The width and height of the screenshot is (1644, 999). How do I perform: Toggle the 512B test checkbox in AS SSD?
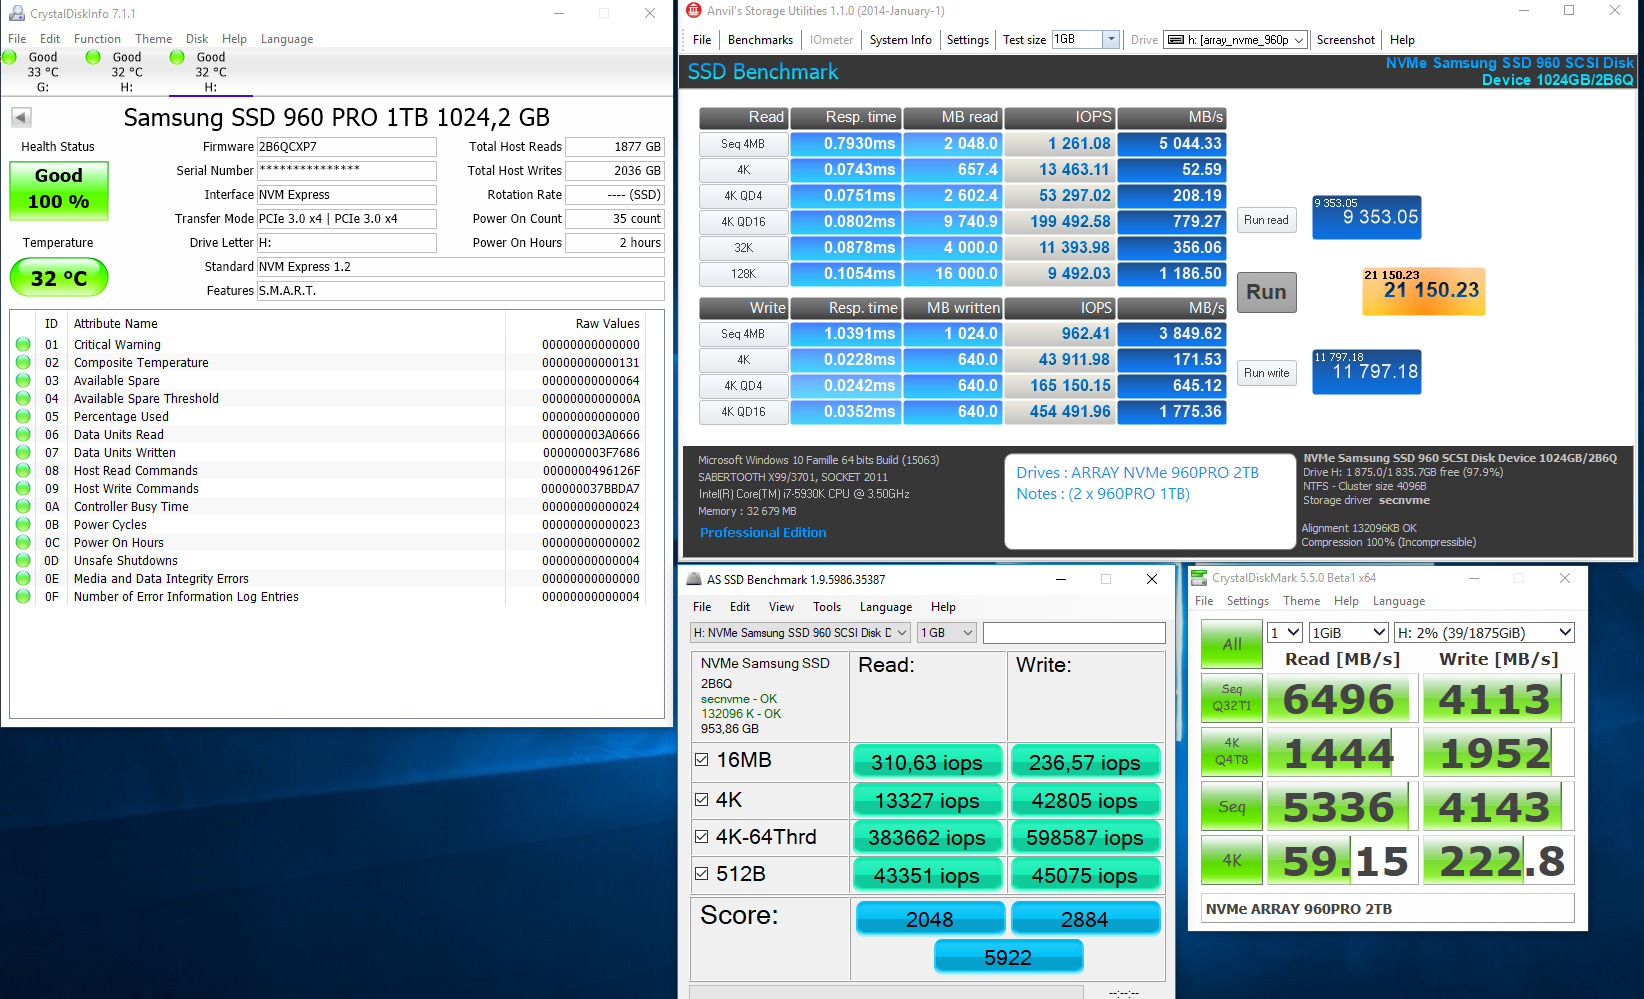point(702,874)
